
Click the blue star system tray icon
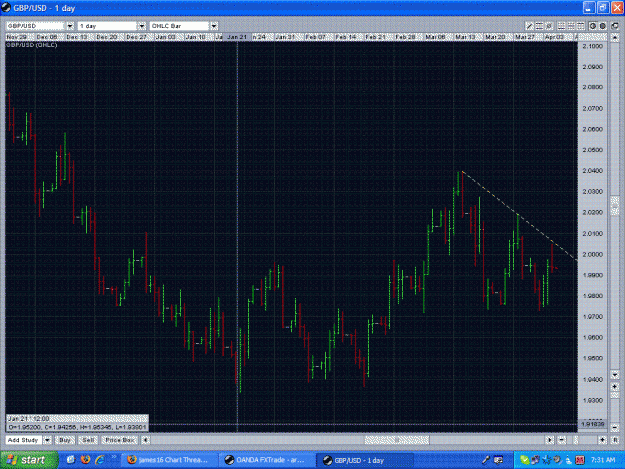[x=546, y=460]
